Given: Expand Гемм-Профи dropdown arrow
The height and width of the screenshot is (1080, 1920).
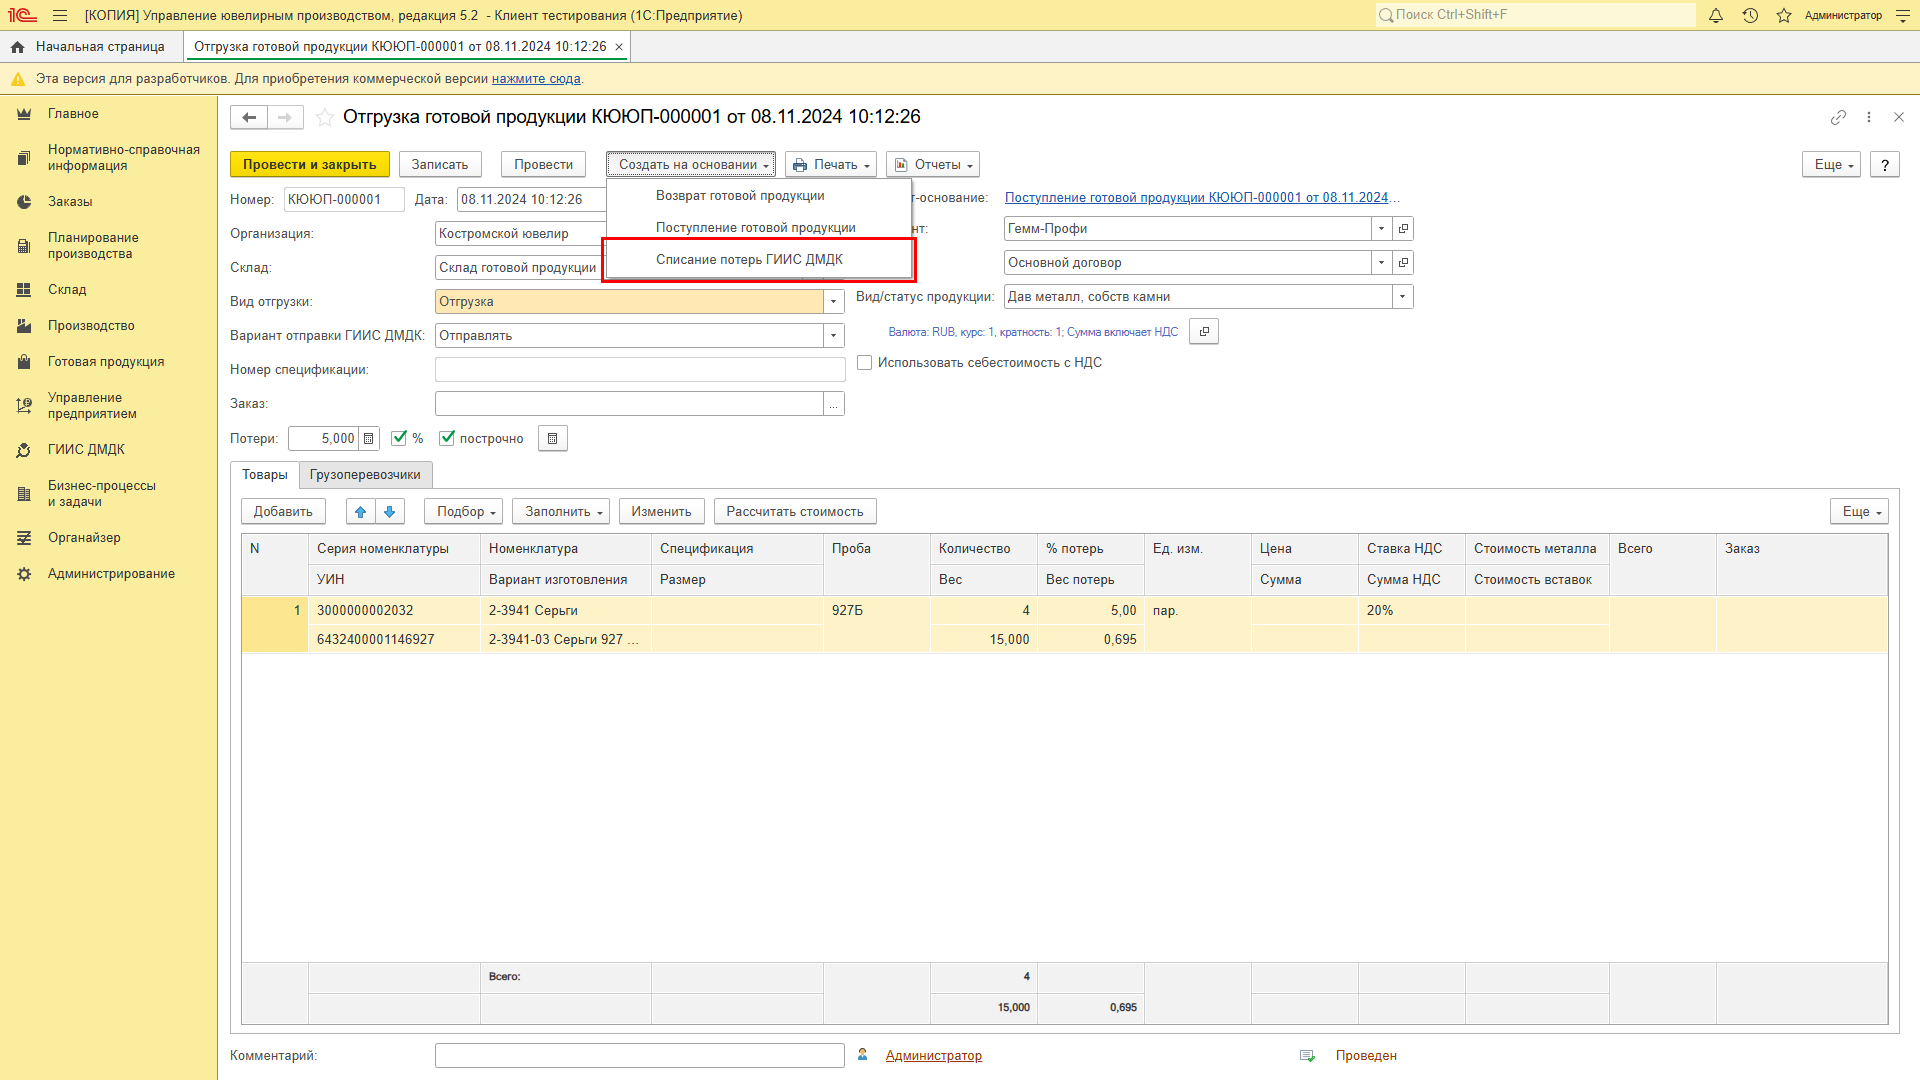Looking at the screenshot, I should click(1381, 229).
